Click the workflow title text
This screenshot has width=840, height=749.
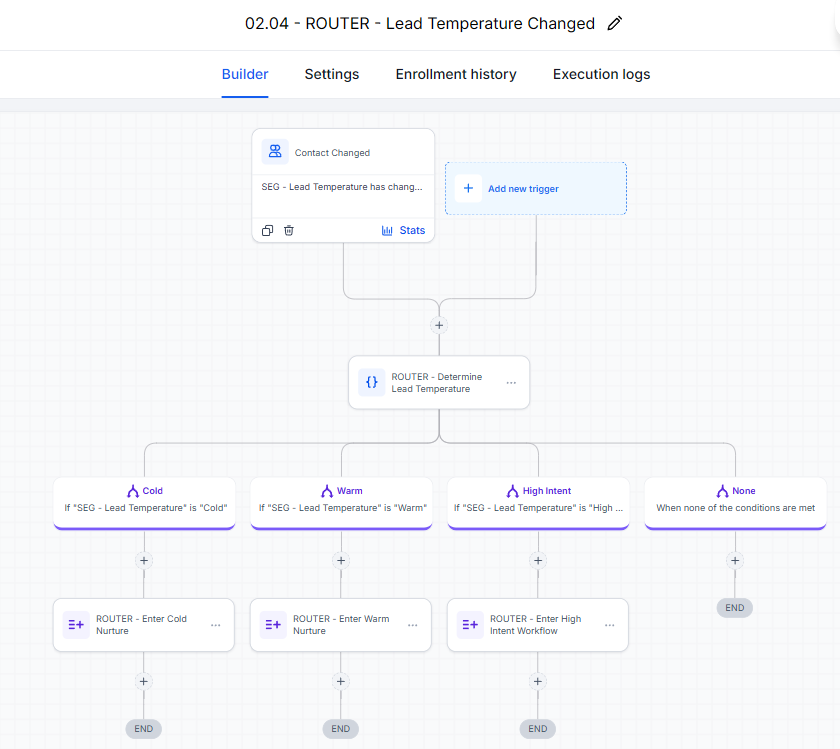(x=420, y=24)
